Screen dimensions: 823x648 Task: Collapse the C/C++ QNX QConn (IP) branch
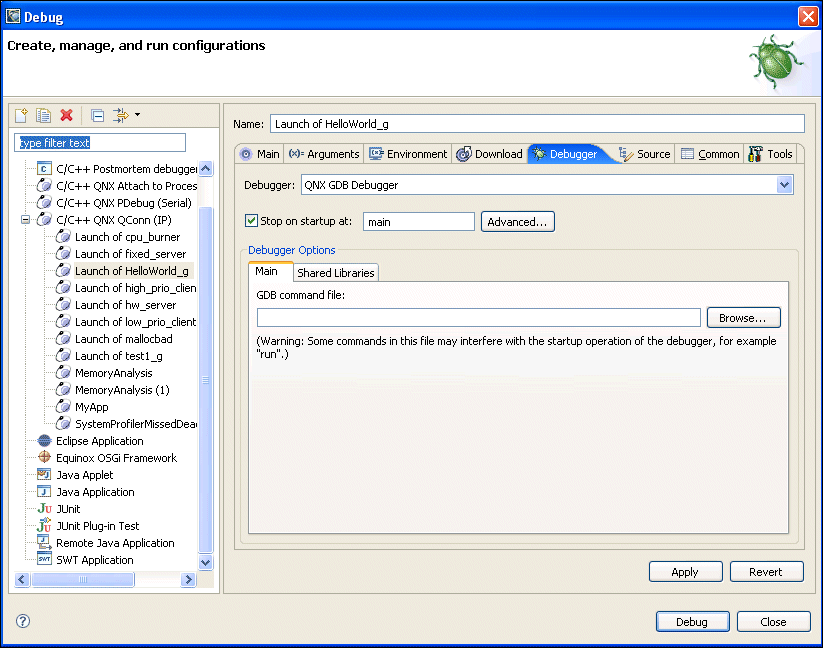24,219
